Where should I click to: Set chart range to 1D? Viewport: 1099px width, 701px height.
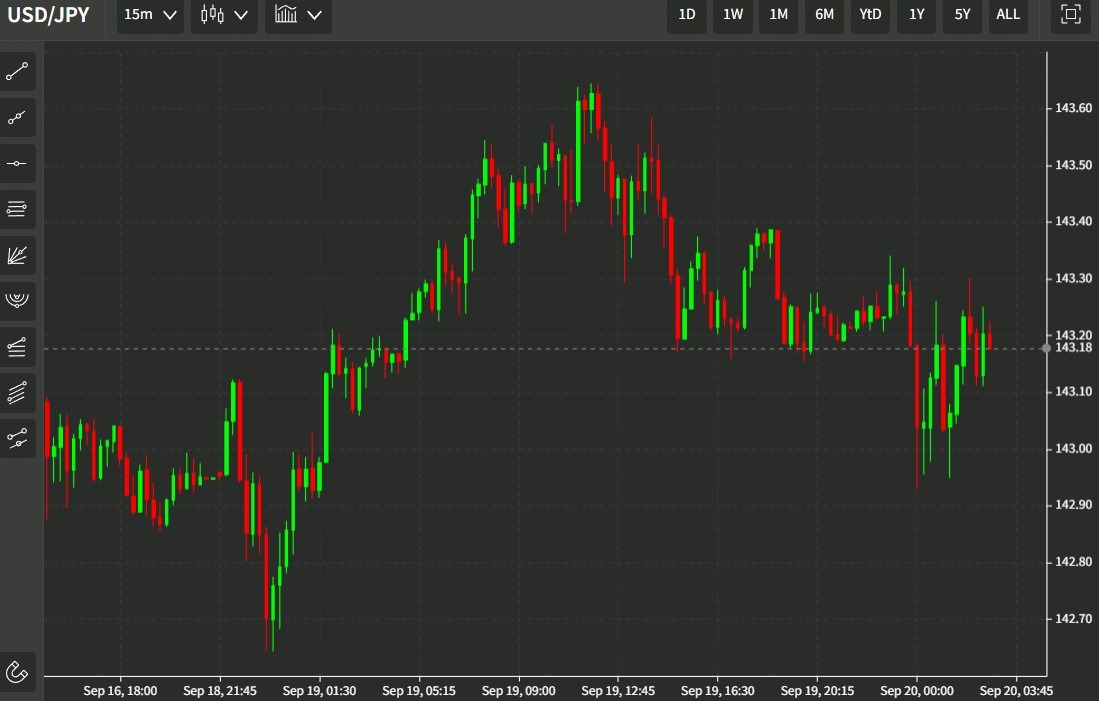[x=687, y=15]
